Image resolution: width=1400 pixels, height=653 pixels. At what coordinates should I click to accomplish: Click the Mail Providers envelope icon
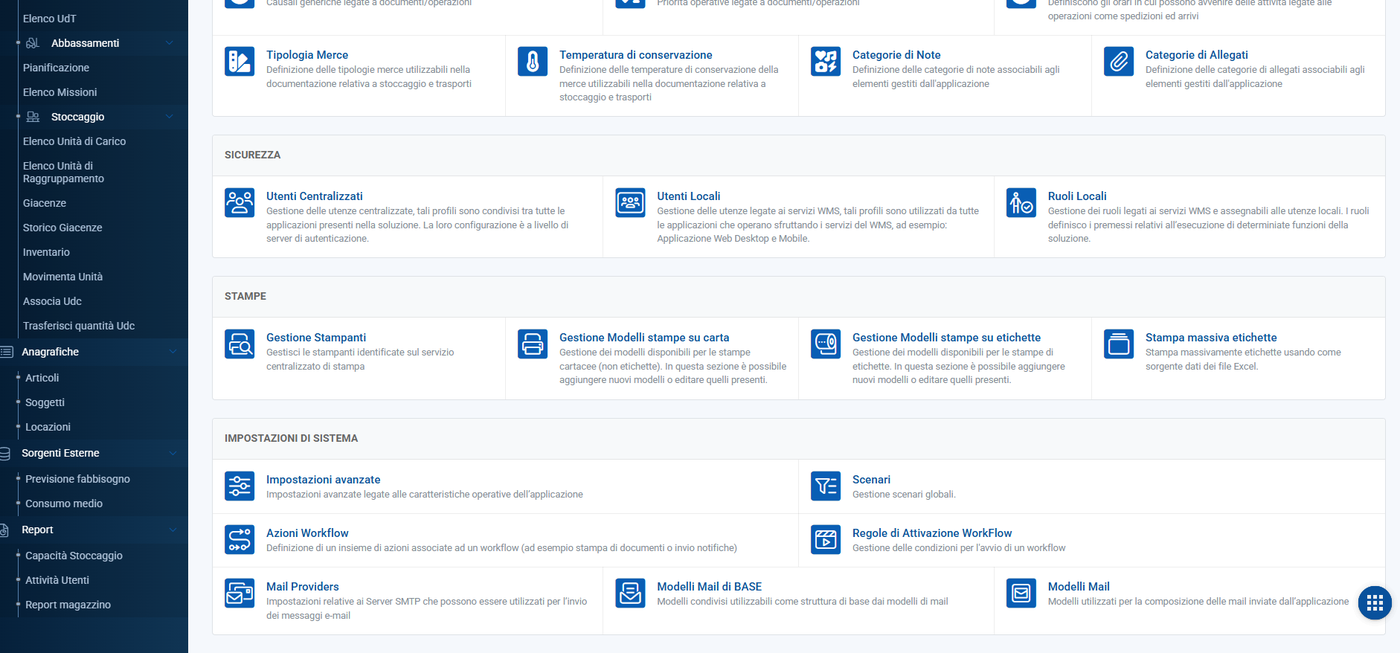pyautogui.click(x=239, y=593)
